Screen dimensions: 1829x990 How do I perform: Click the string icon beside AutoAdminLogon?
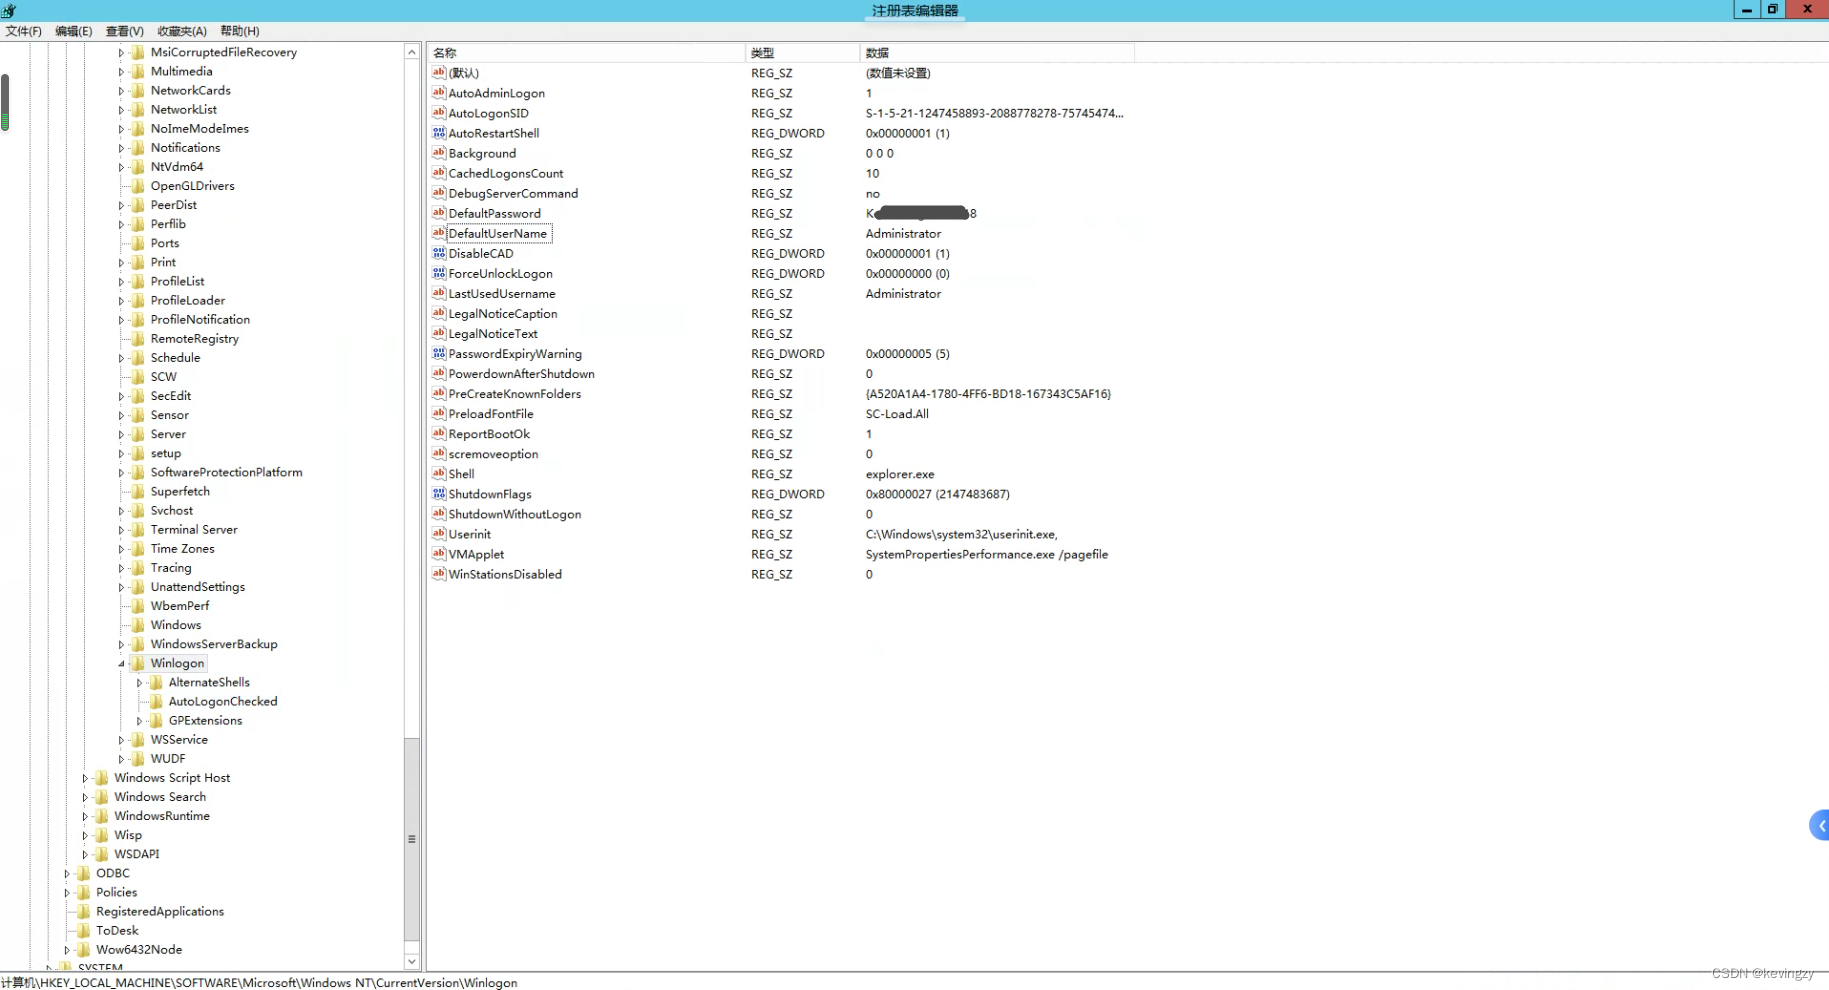(438, 93)
